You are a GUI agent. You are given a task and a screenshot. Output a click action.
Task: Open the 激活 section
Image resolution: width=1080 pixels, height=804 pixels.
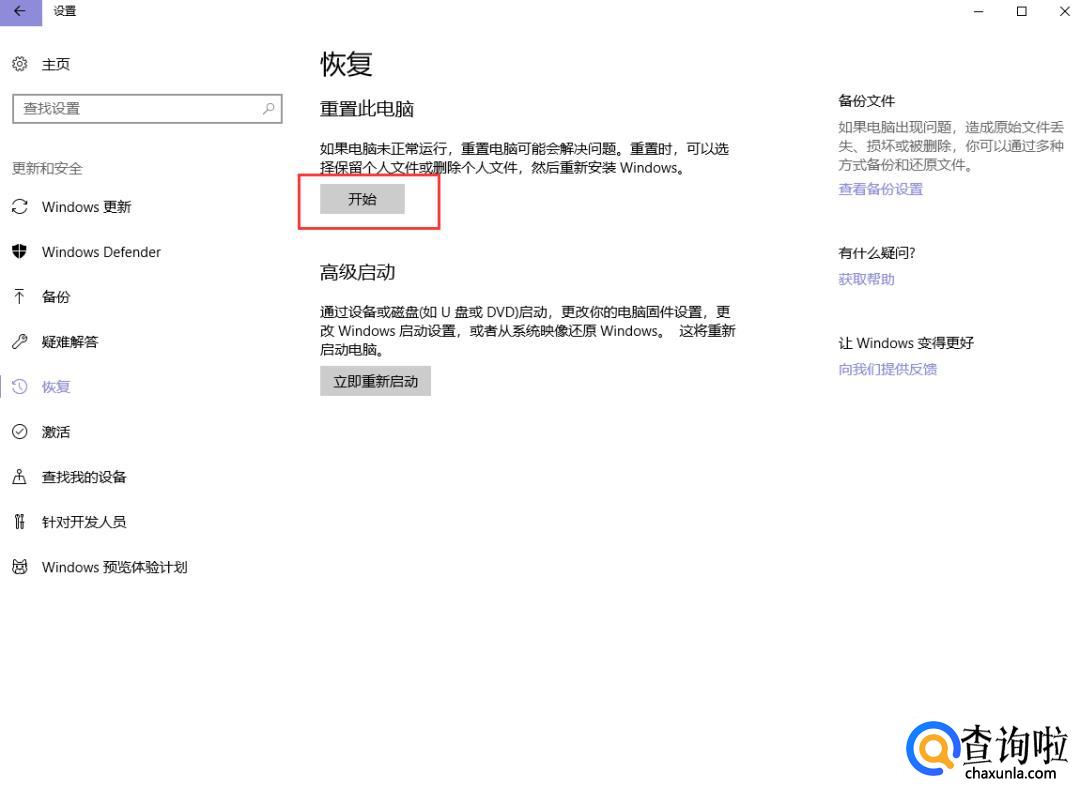coord(56,432)
